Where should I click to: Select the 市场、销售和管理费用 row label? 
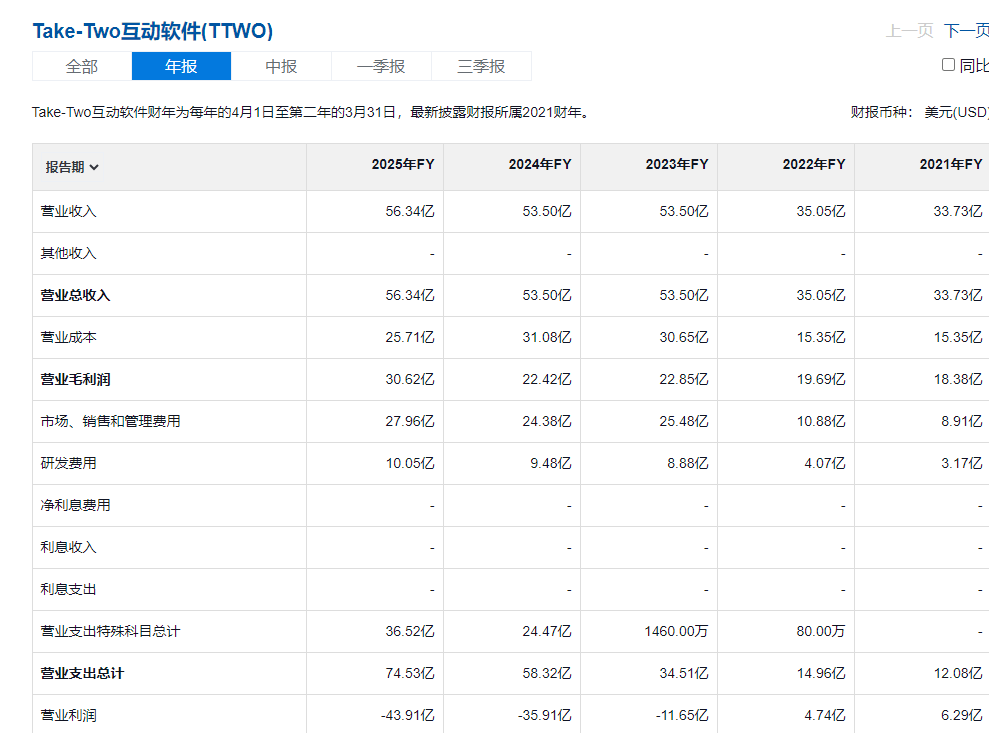tap(110, 421)
